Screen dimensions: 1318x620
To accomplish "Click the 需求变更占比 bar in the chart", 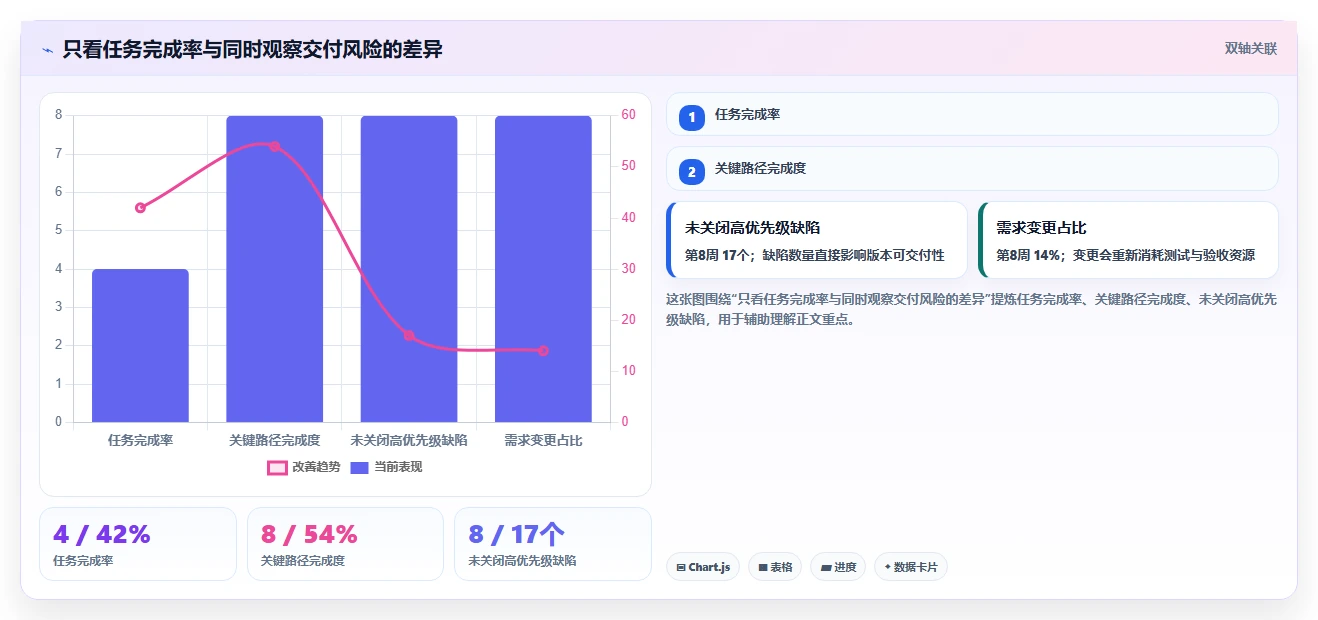I will pyautogui.click(x=543, y=269).
